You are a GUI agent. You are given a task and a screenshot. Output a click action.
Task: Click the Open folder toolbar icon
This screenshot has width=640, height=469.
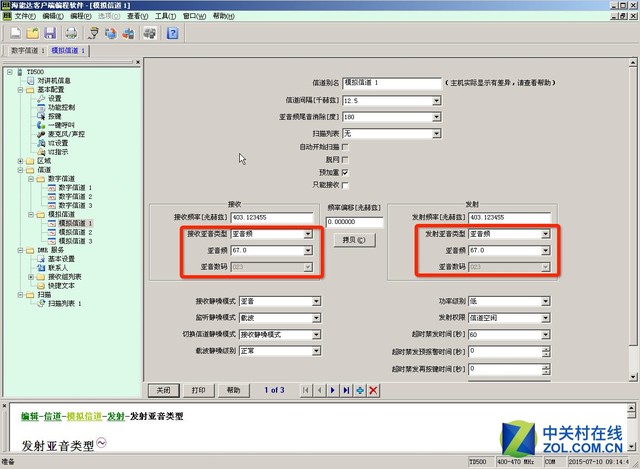(x=33, y=33)
